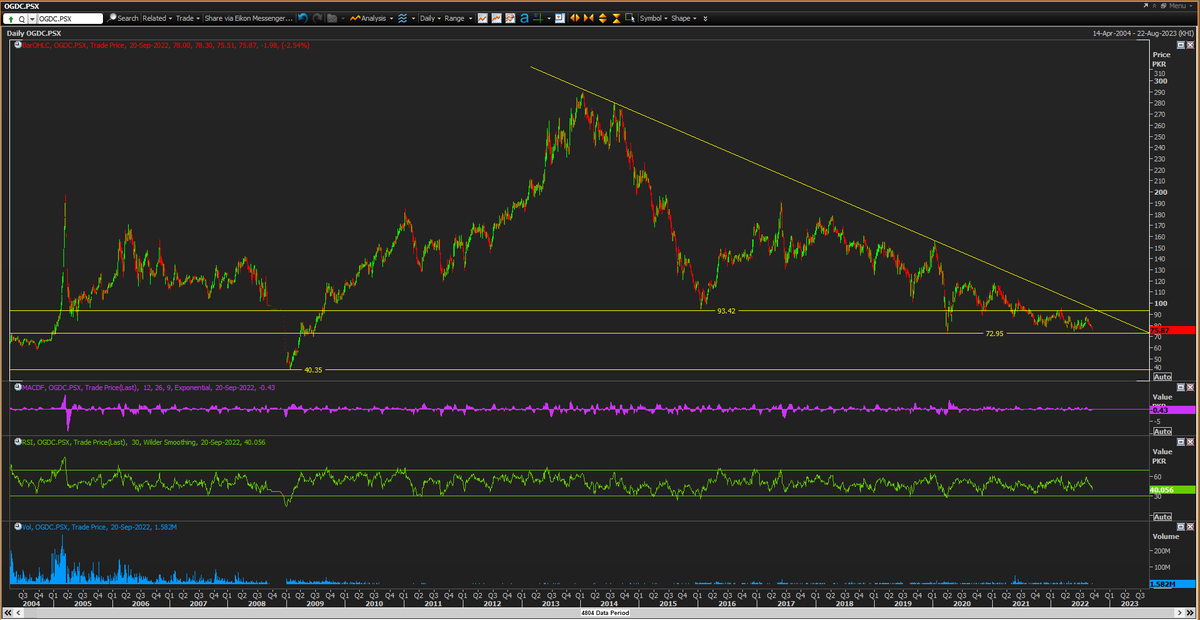
Task: Open the Daily interval dropdown
Action: click(429, 18)
